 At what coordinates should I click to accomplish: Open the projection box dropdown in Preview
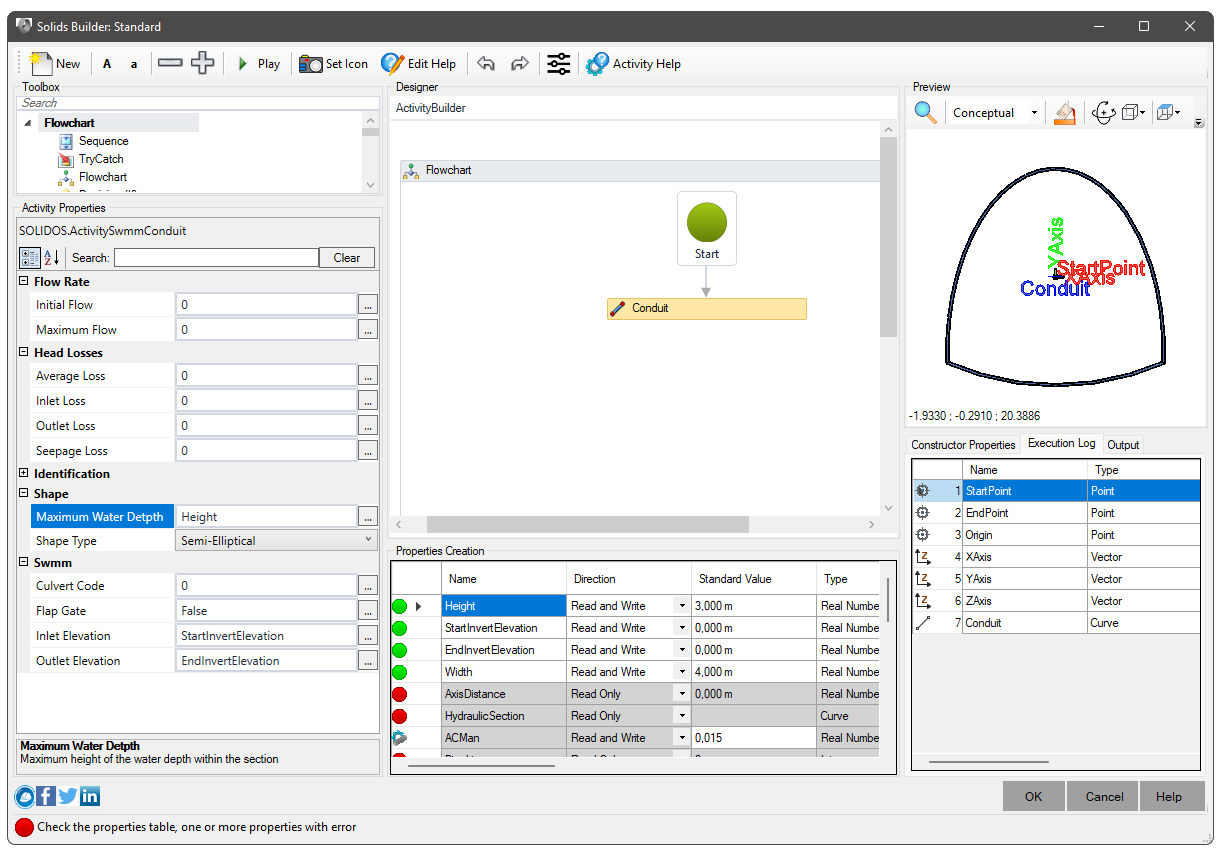click(x=1169, y=113)
